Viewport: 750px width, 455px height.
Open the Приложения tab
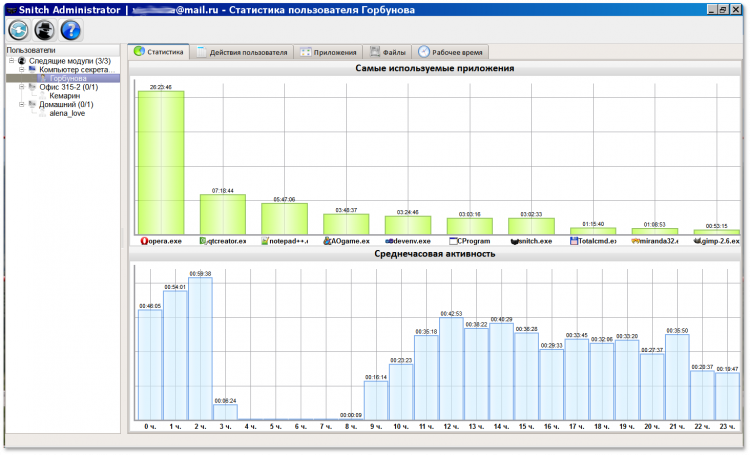point(328,52)
